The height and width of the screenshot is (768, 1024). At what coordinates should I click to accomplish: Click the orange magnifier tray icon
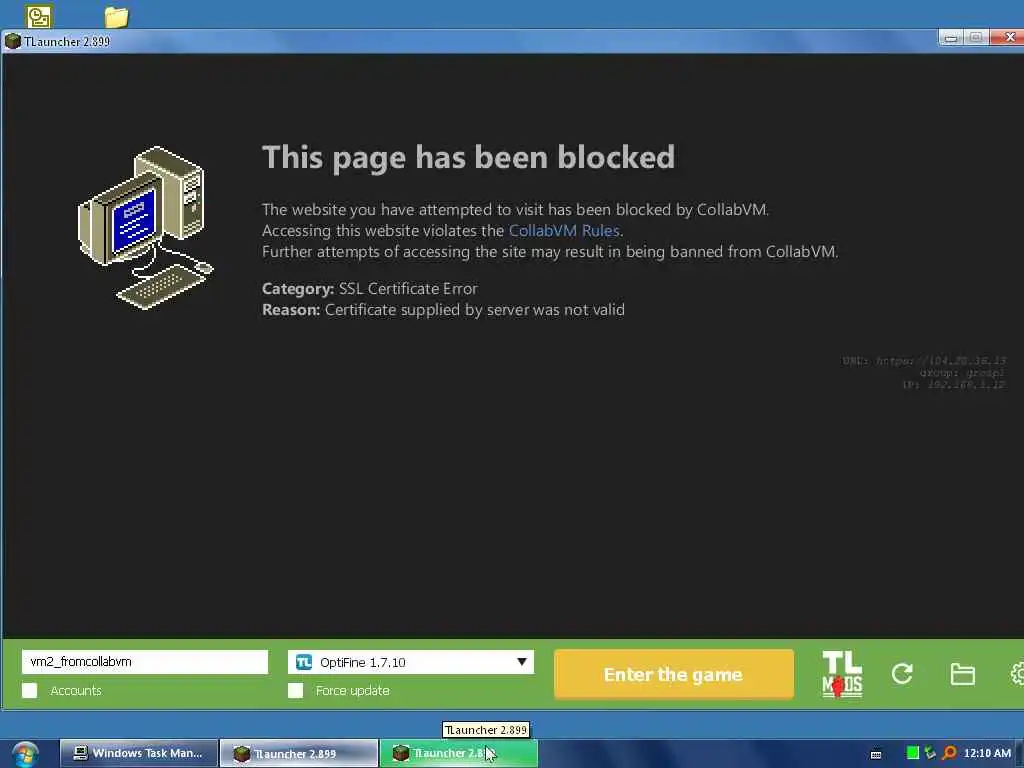pos(950,753)
